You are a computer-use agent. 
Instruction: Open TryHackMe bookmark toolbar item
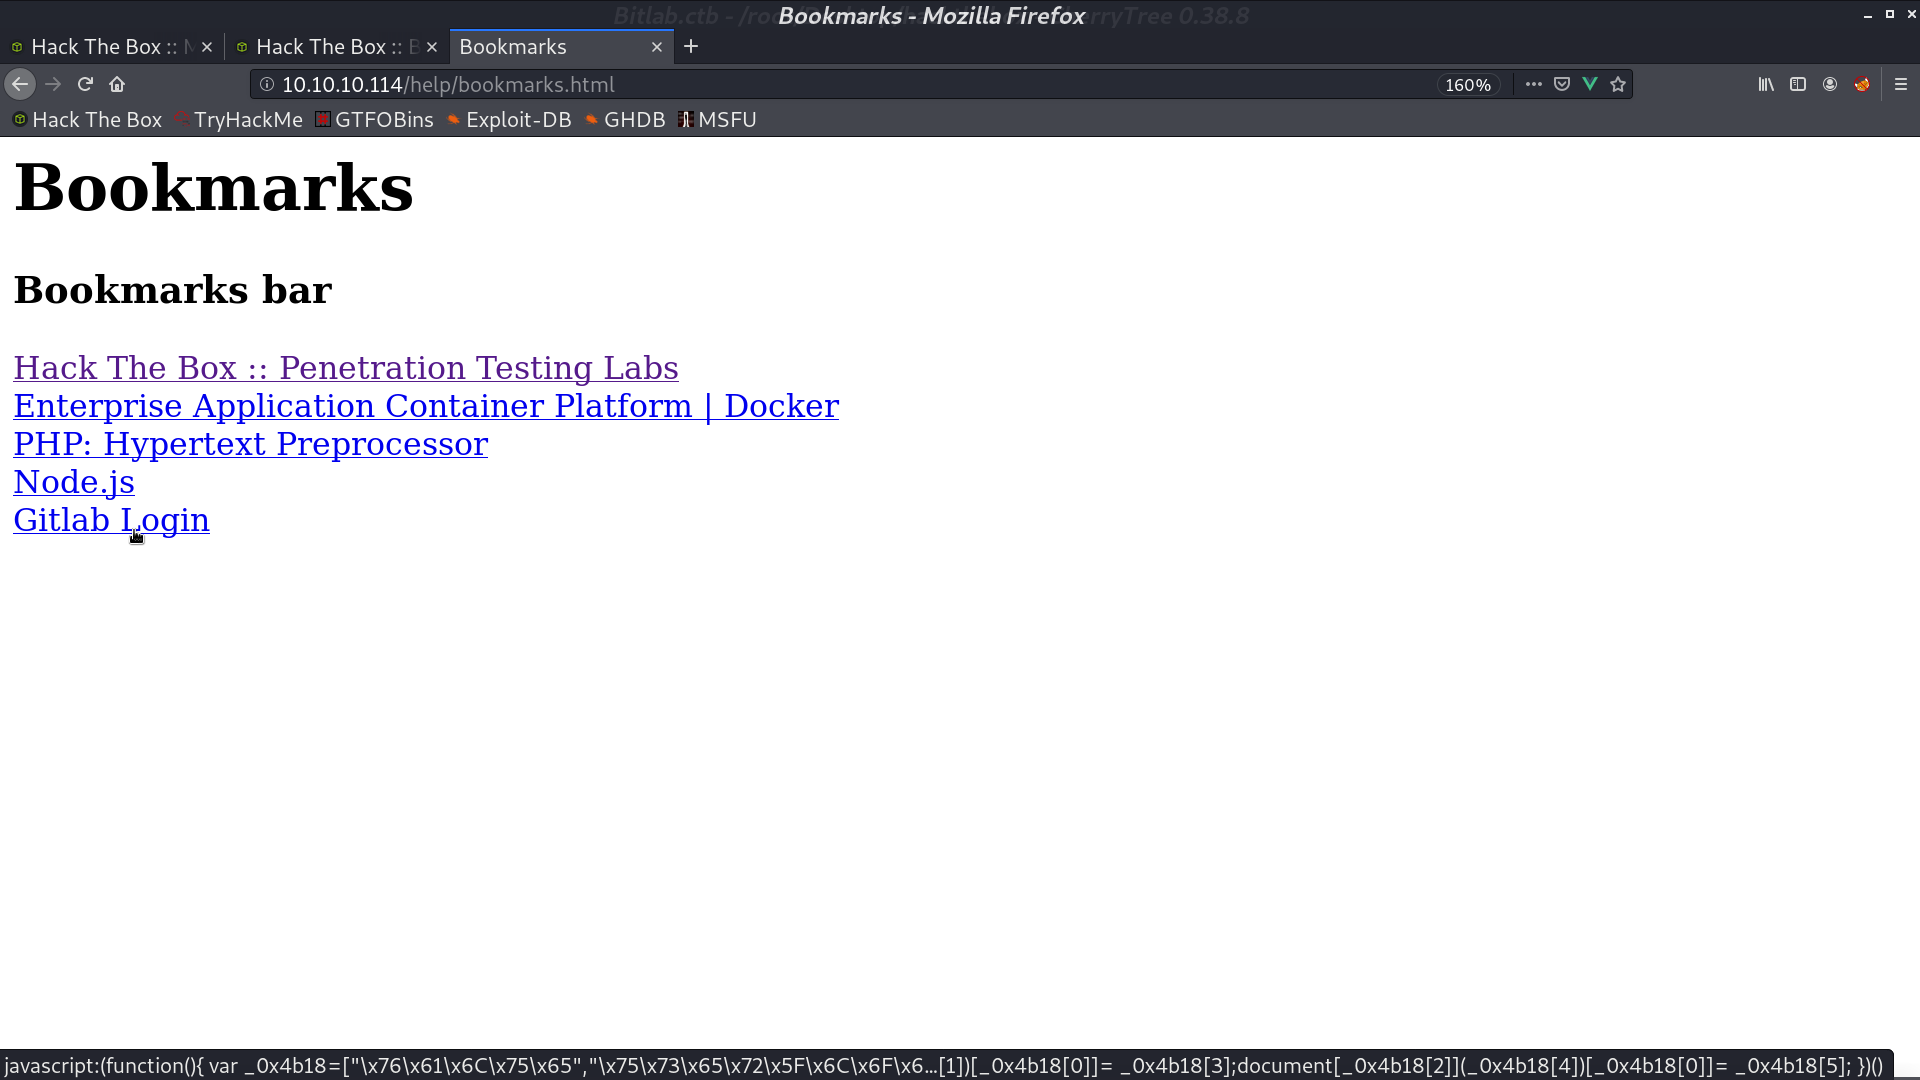(x=238, y=120)
